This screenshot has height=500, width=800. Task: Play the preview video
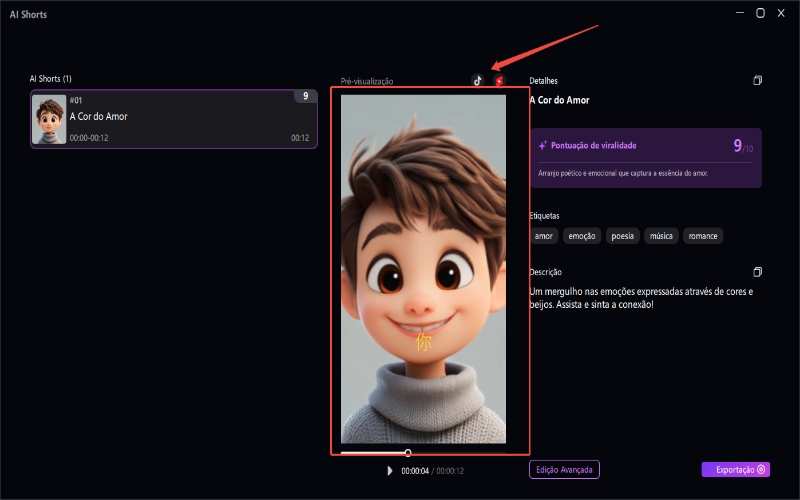click(390, 470)
